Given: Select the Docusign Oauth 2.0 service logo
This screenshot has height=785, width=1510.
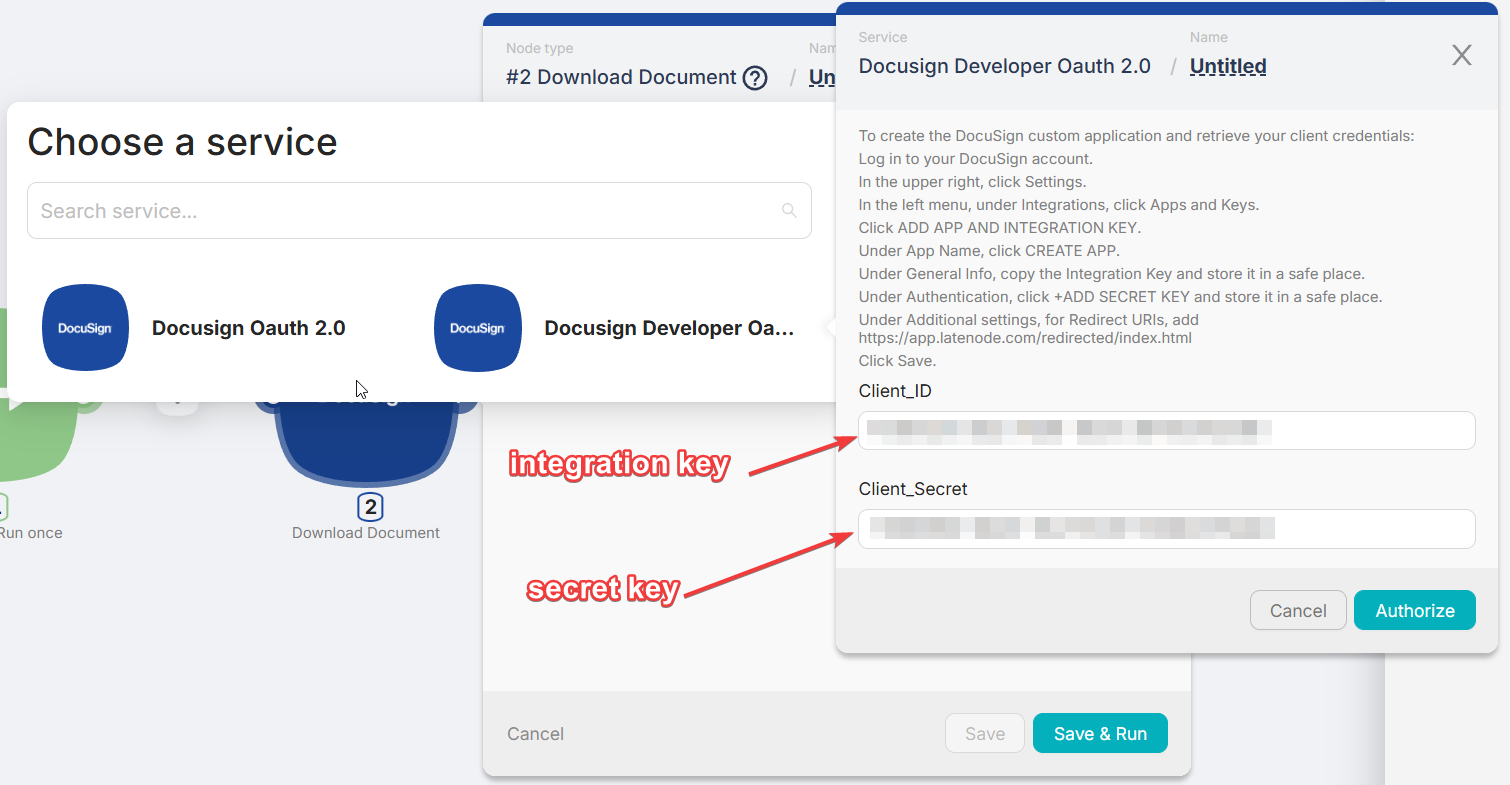Looking at the screenshot, I should (85, 328).
